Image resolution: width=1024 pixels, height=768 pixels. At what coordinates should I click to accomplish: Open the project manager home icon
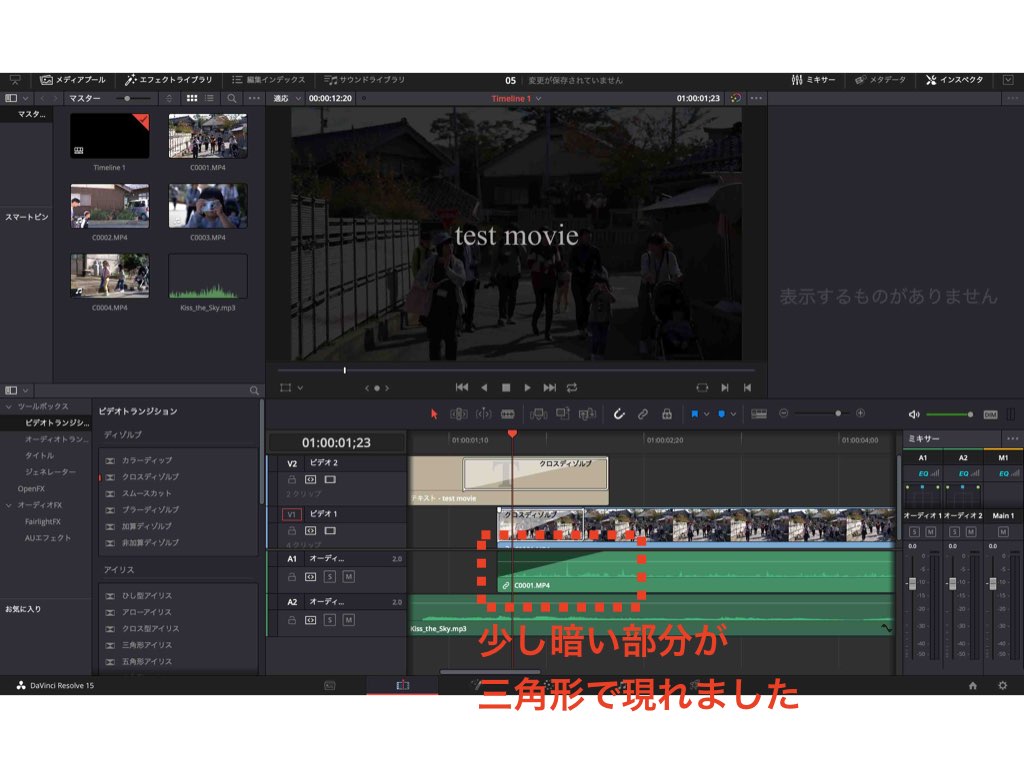972,685
